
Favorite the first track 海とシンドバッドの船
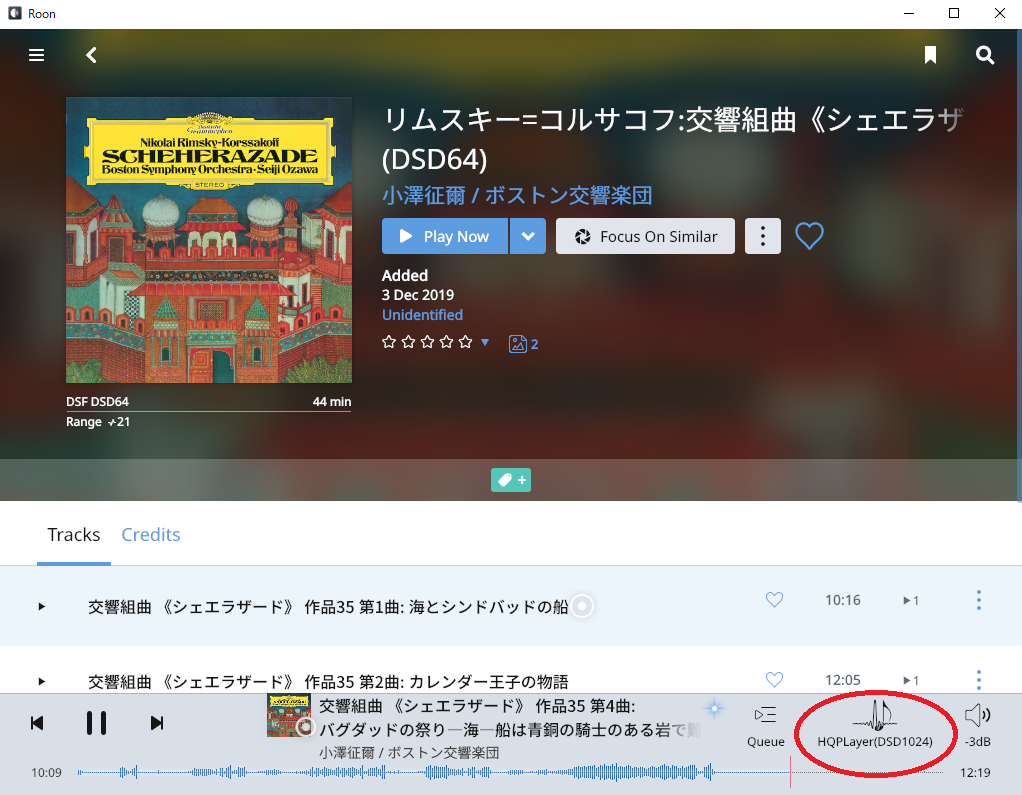click(774, 600)
